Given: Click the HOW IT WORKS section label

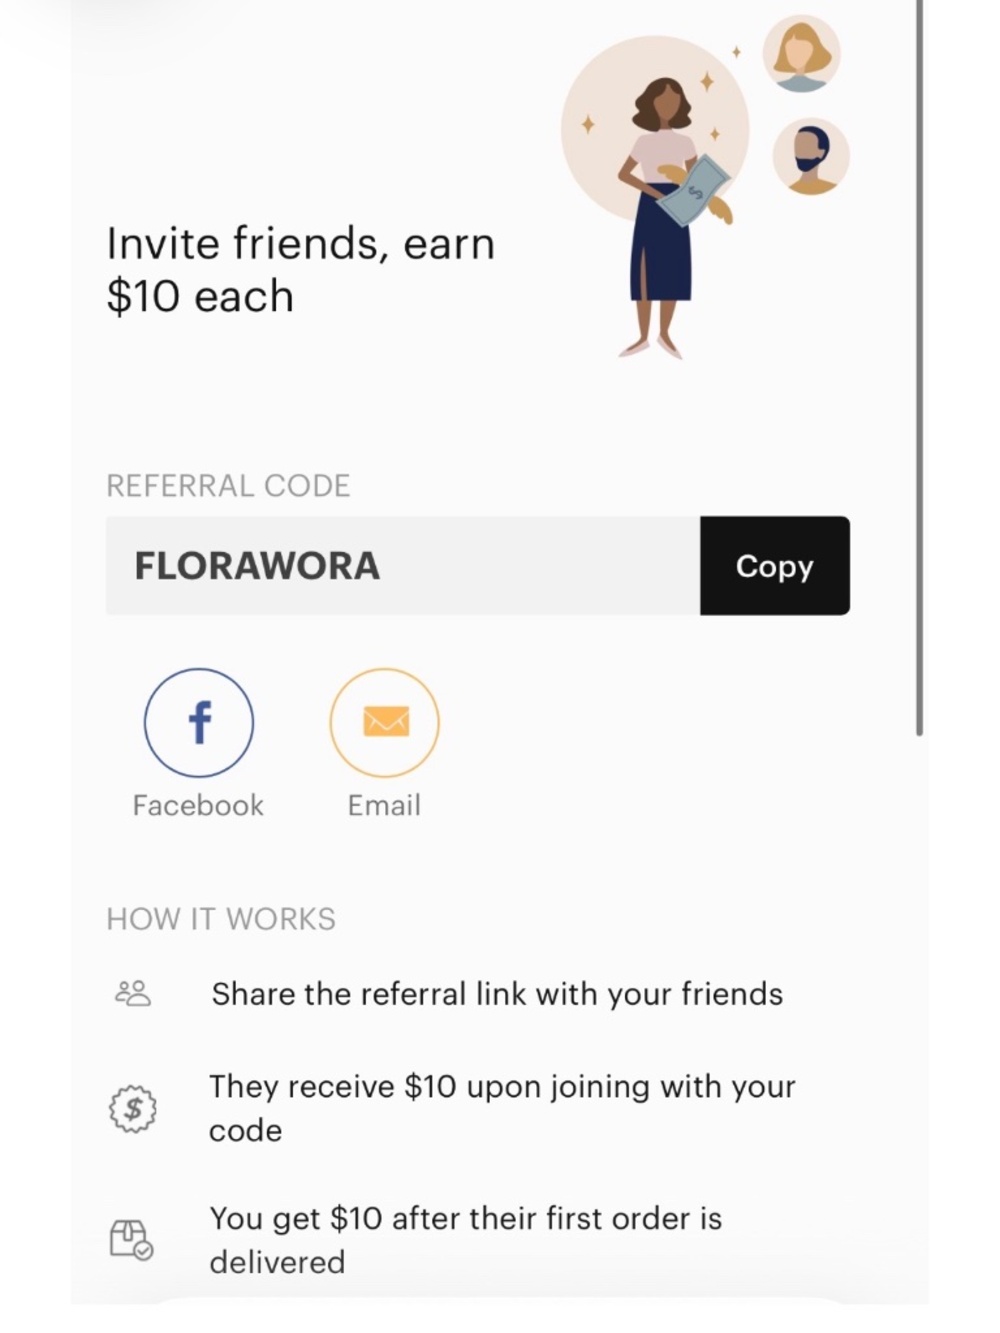Looking at the screenshot, I should 221,919.
